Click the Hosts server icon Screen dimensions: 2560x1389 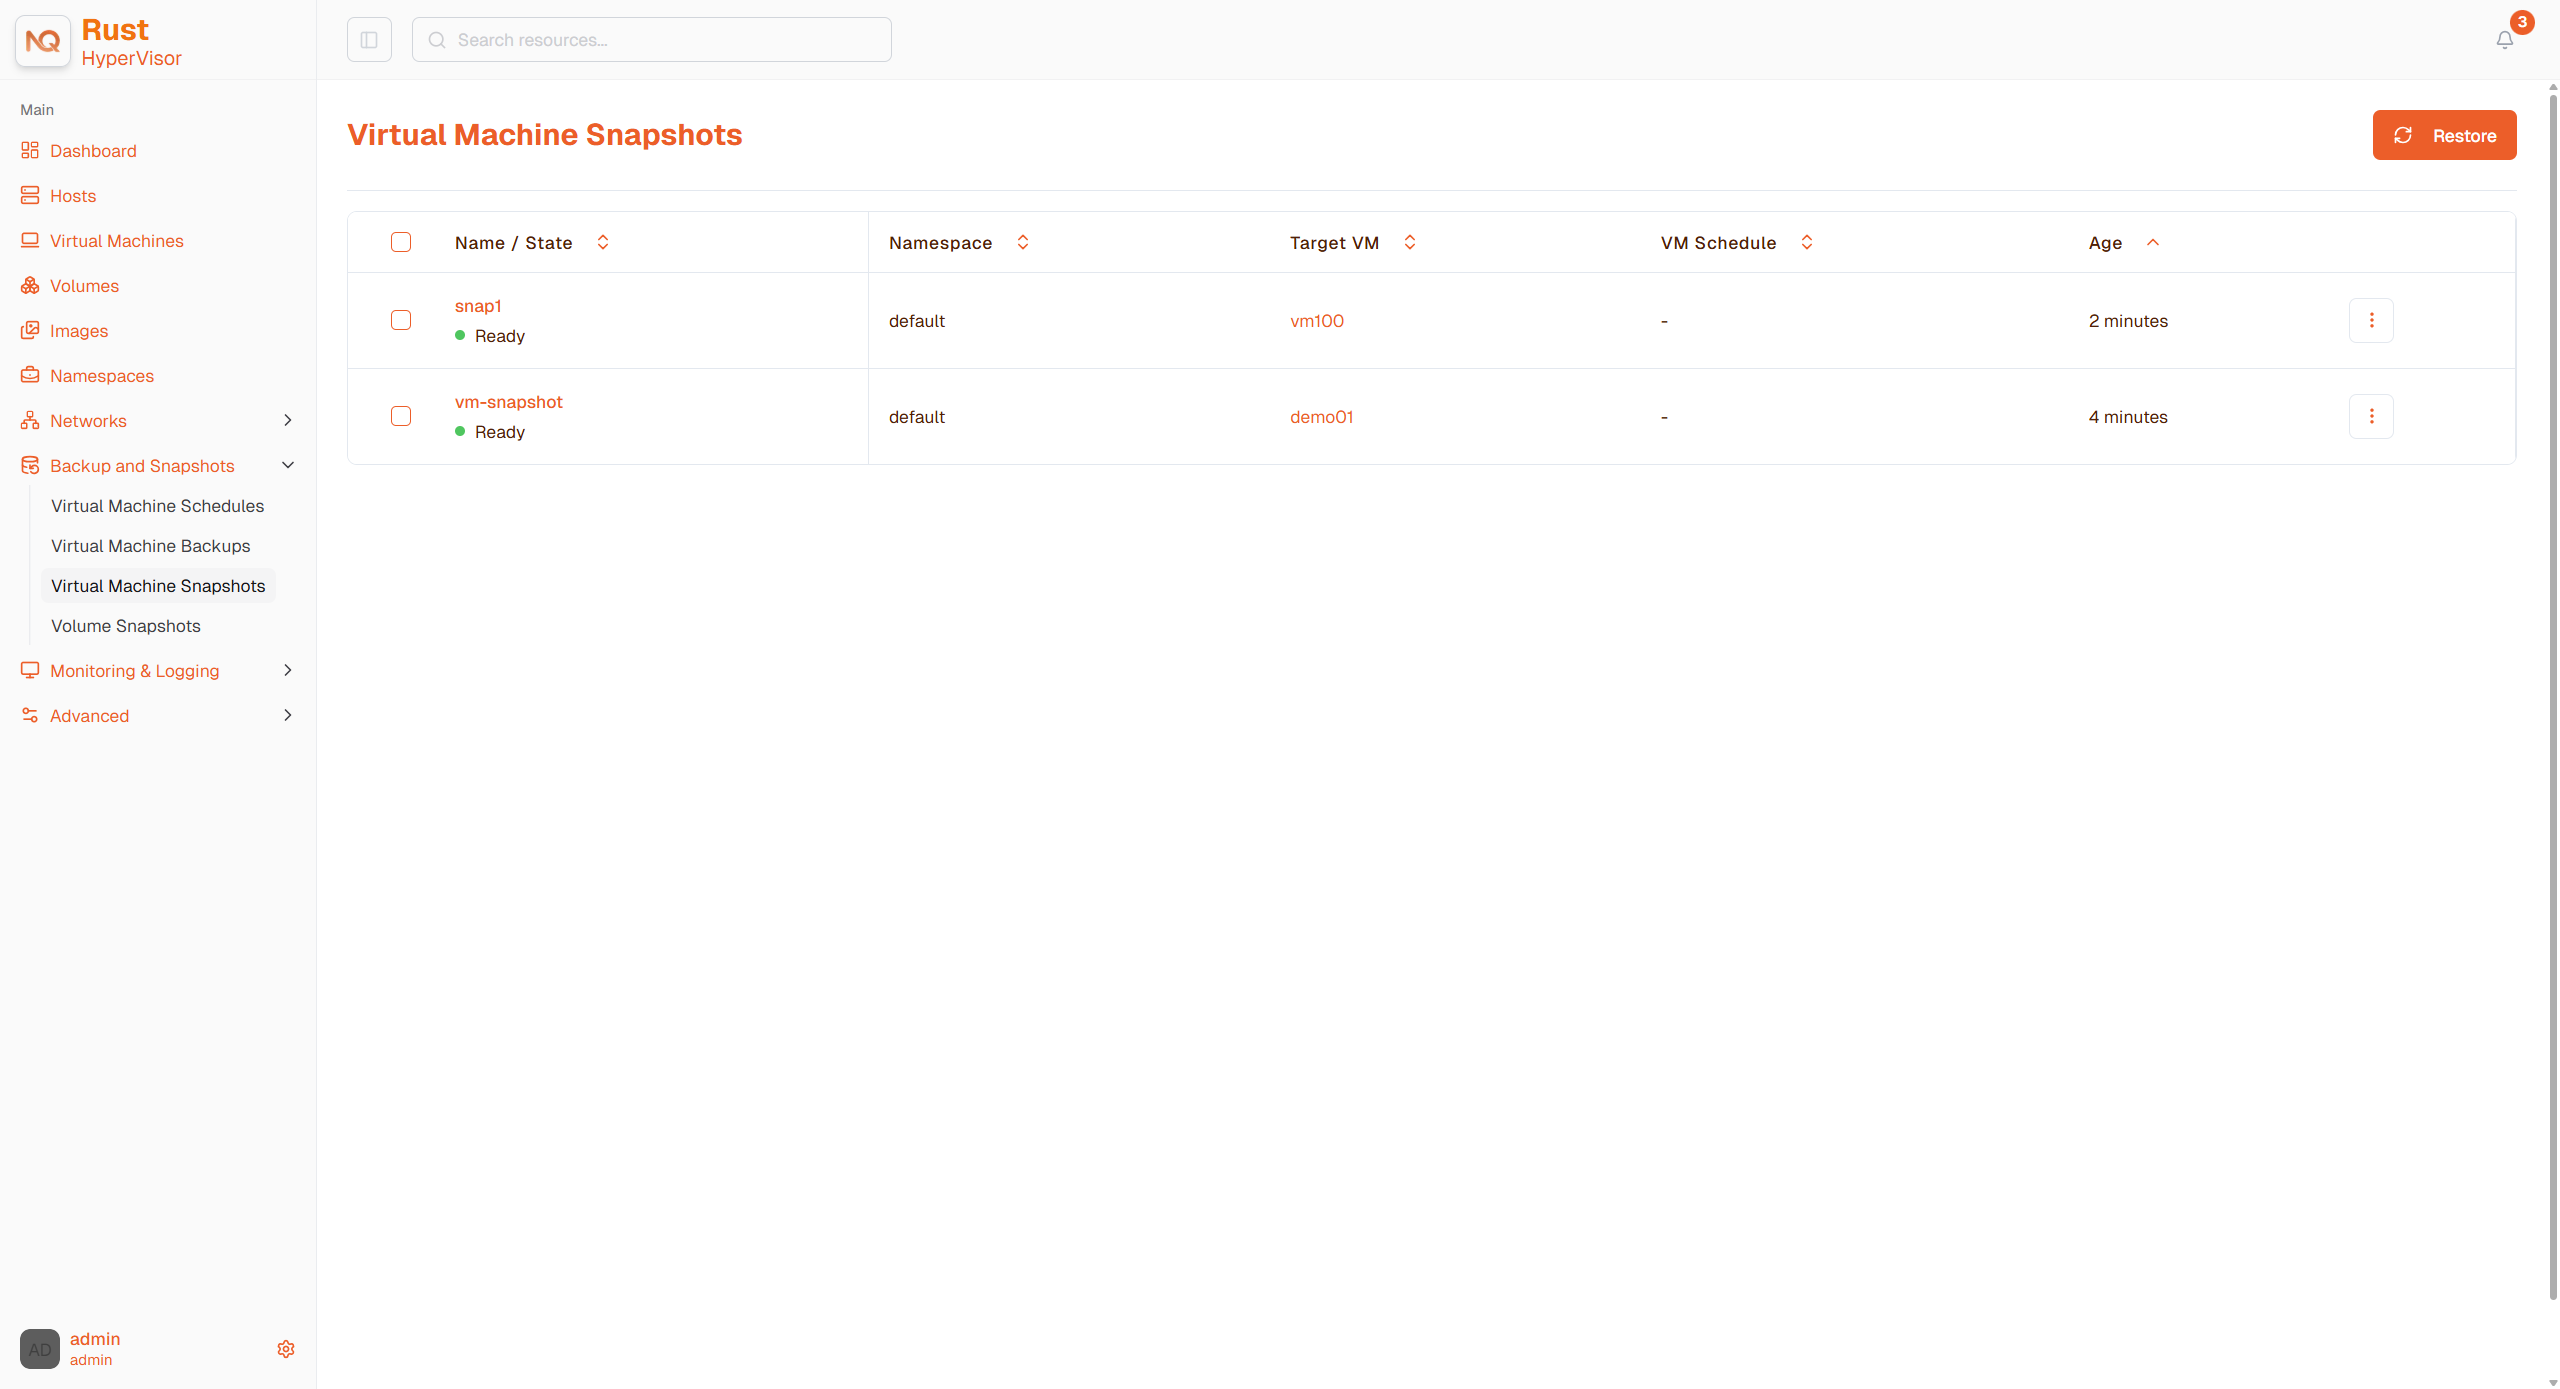coord(30,195)
